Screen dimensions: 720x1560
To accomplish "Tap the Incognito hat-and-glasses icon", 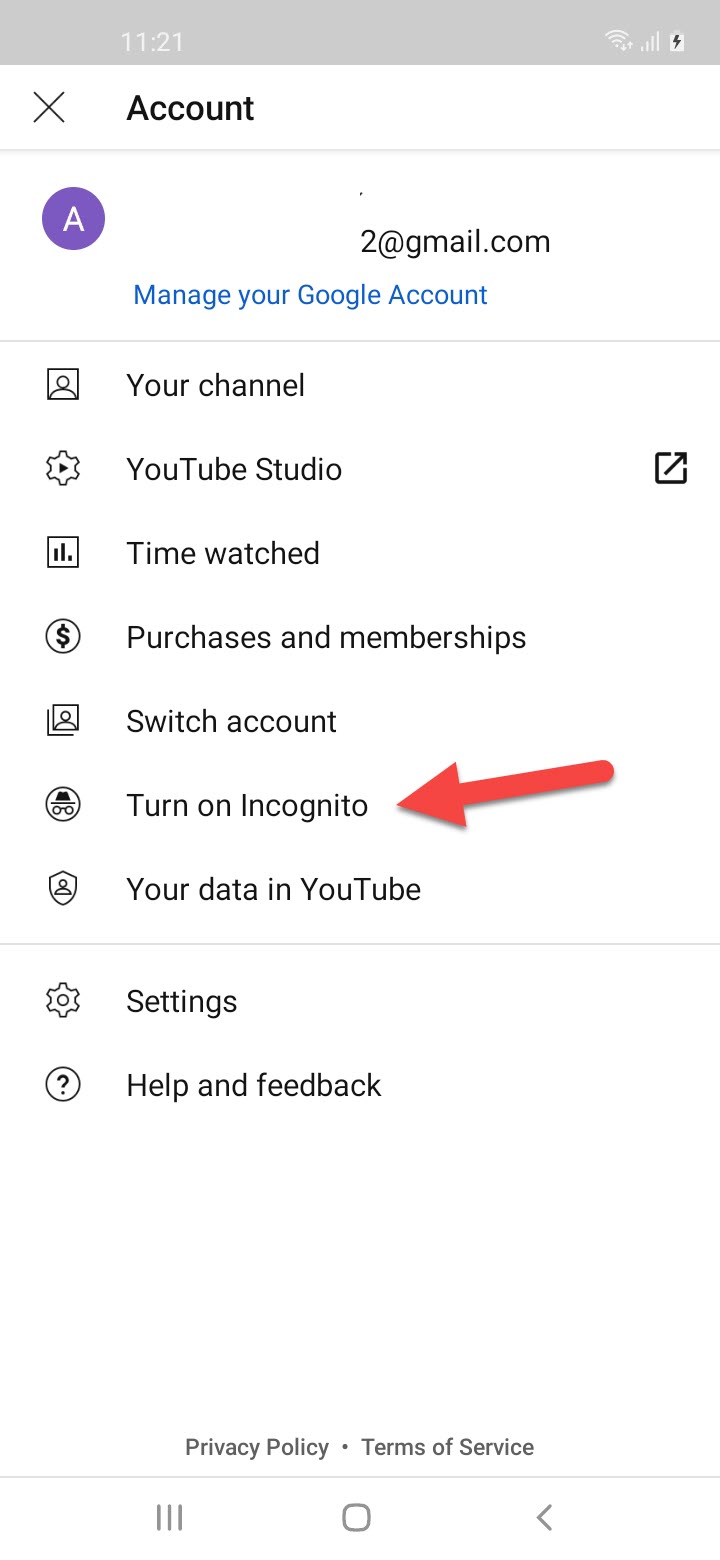I will (63, 805).
